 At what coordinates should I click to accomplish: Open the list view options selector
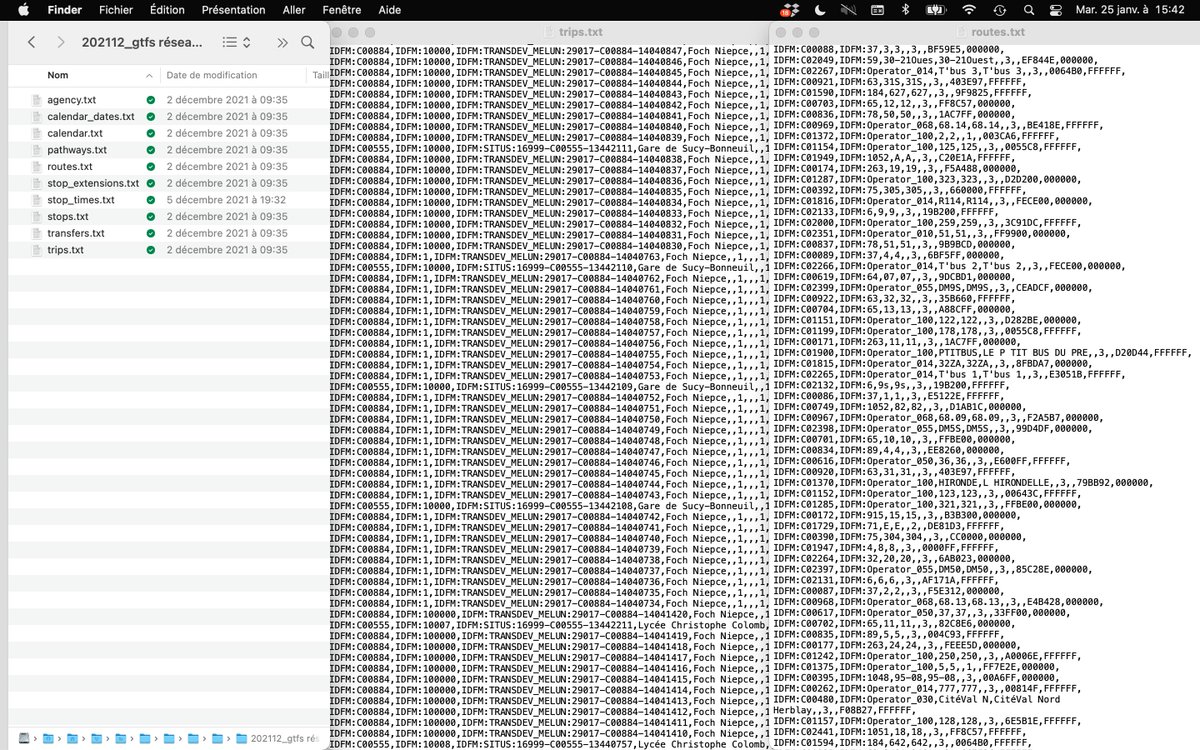pyautogui.click(x=236, y=43)
